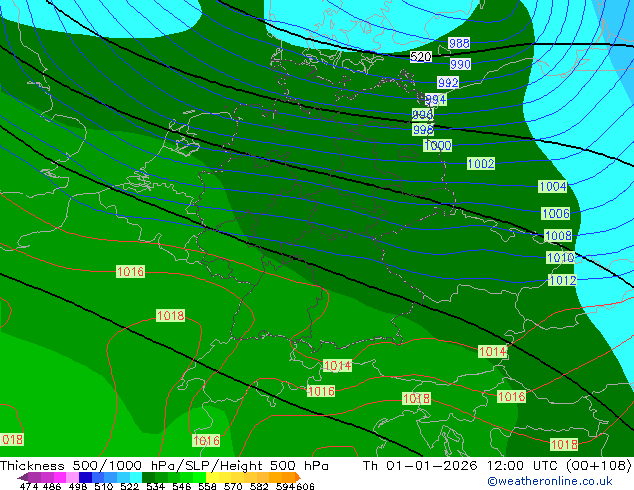634x490 pixels.
Task: Click the forecast hour '(00+108)' text
Action: 598,466
